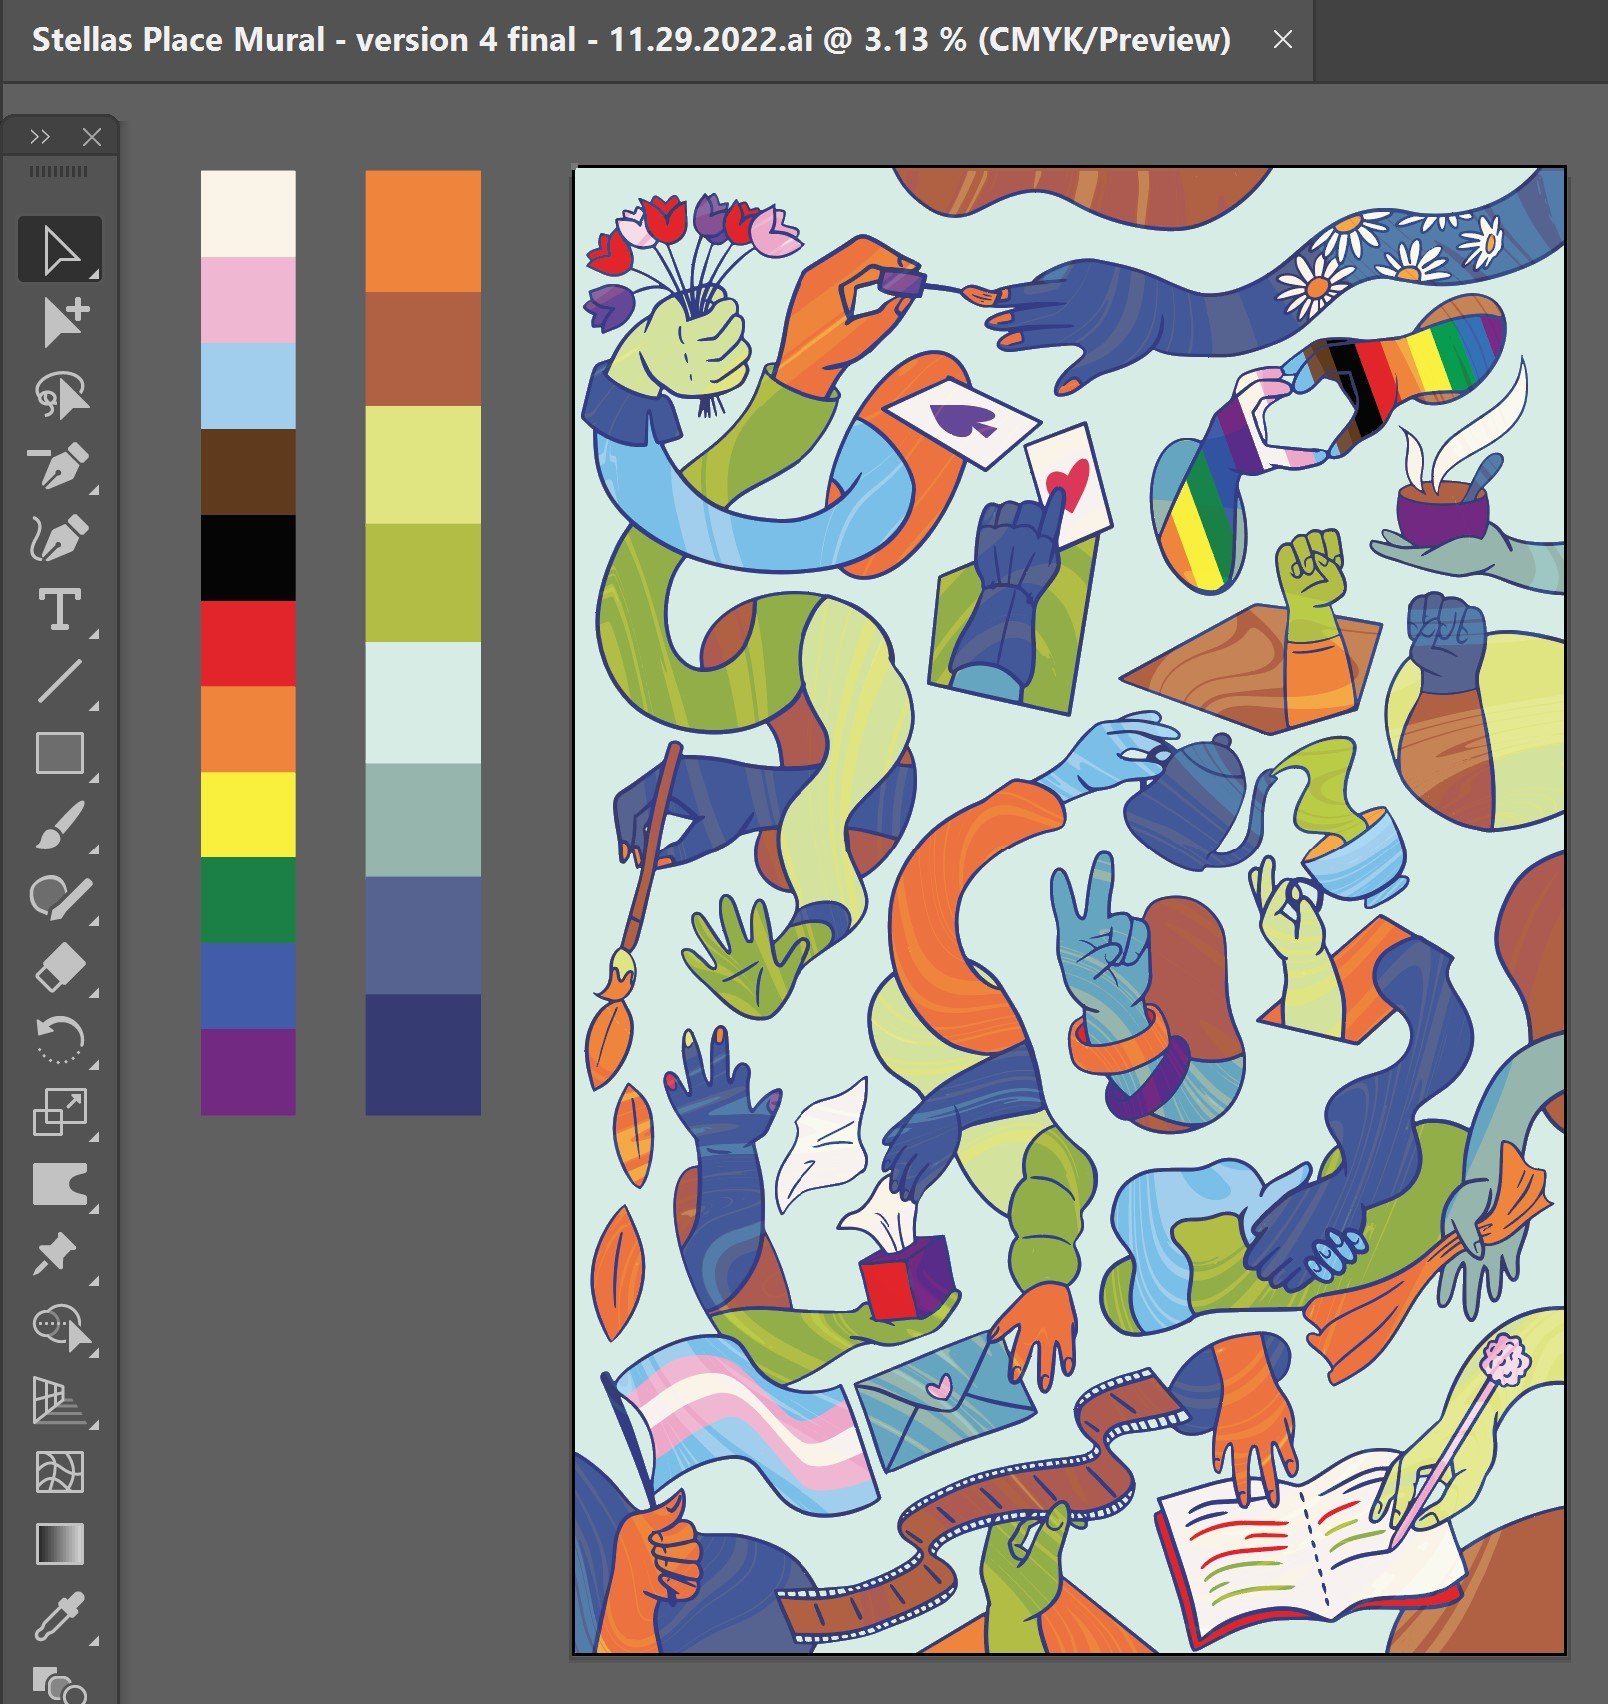Select the Rectangle tool

pyautogui.click(x=60, y=753)
